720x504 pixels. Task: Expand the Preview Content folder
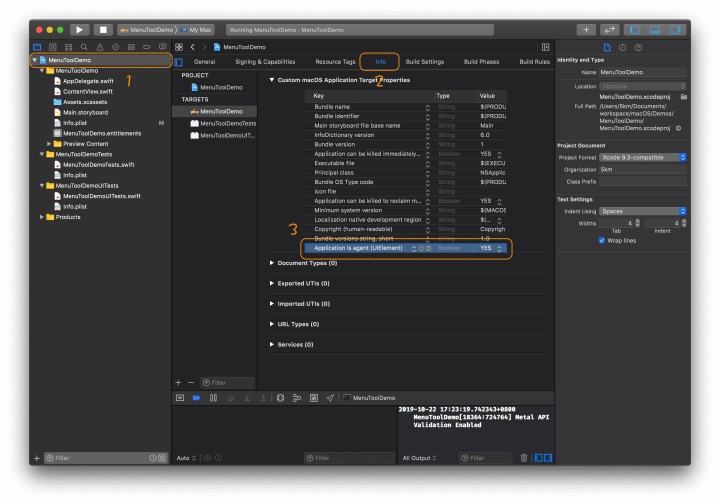click(x=49, y=144)
